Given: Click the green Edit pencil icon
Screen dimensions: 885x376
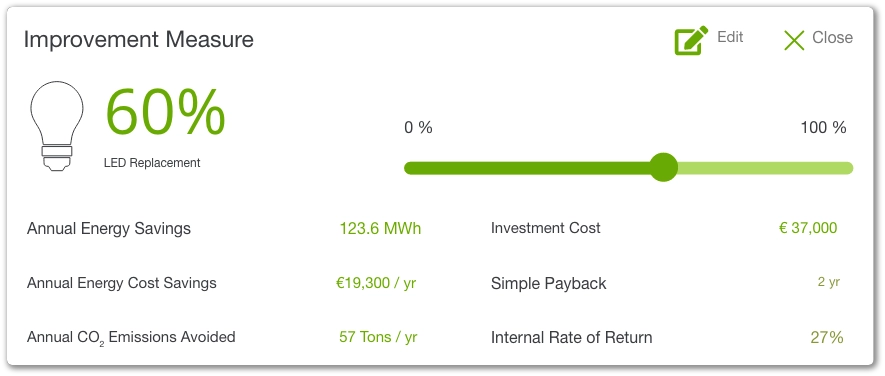Looking at the screenshot, I should [691, 40].
